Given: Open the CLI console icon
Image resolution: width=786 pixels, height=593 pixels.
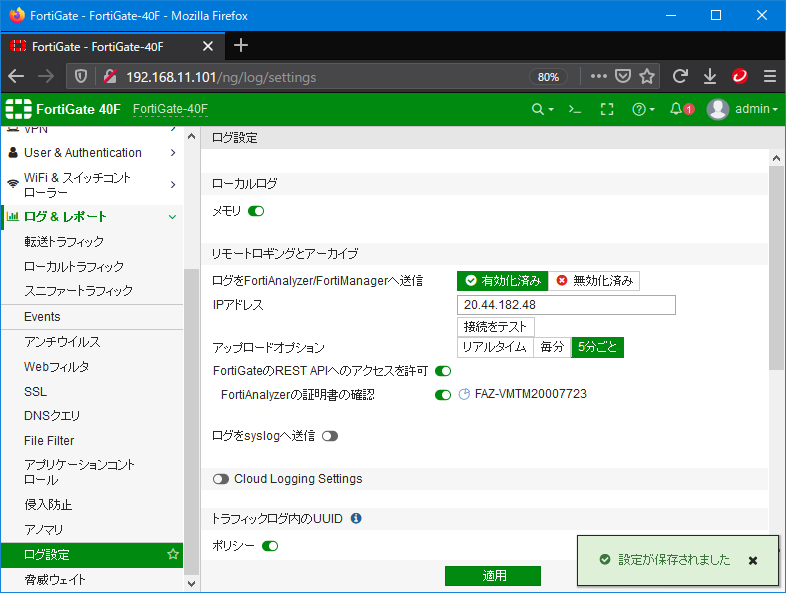Looking at the screenshot, I should click(574, 109).
